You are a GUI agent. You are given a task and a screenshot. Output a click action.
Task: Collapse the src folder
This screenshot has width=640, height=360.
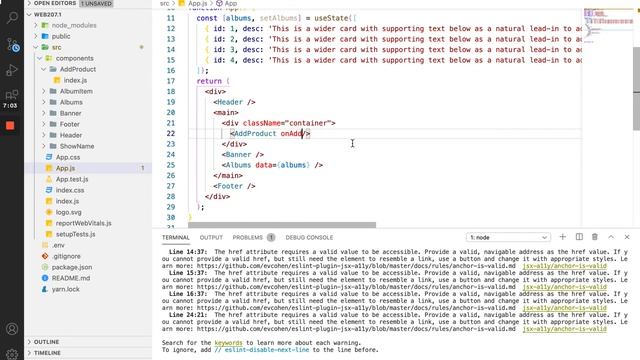pos(56,47)
